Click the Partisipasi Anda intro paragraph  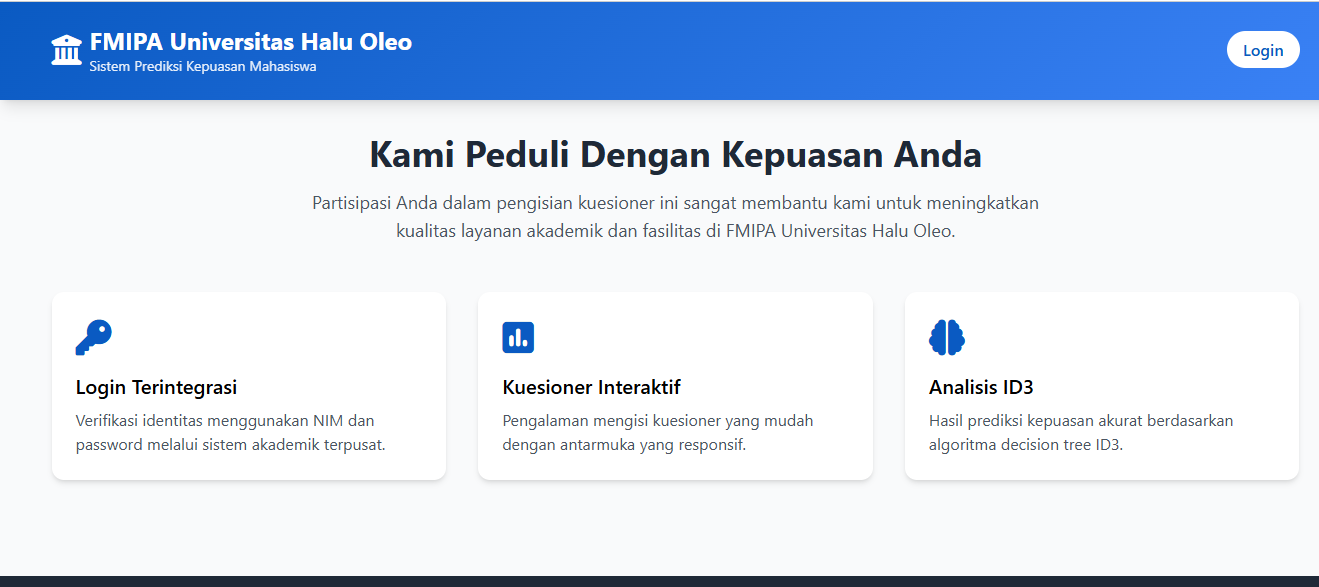click(675, 217)
